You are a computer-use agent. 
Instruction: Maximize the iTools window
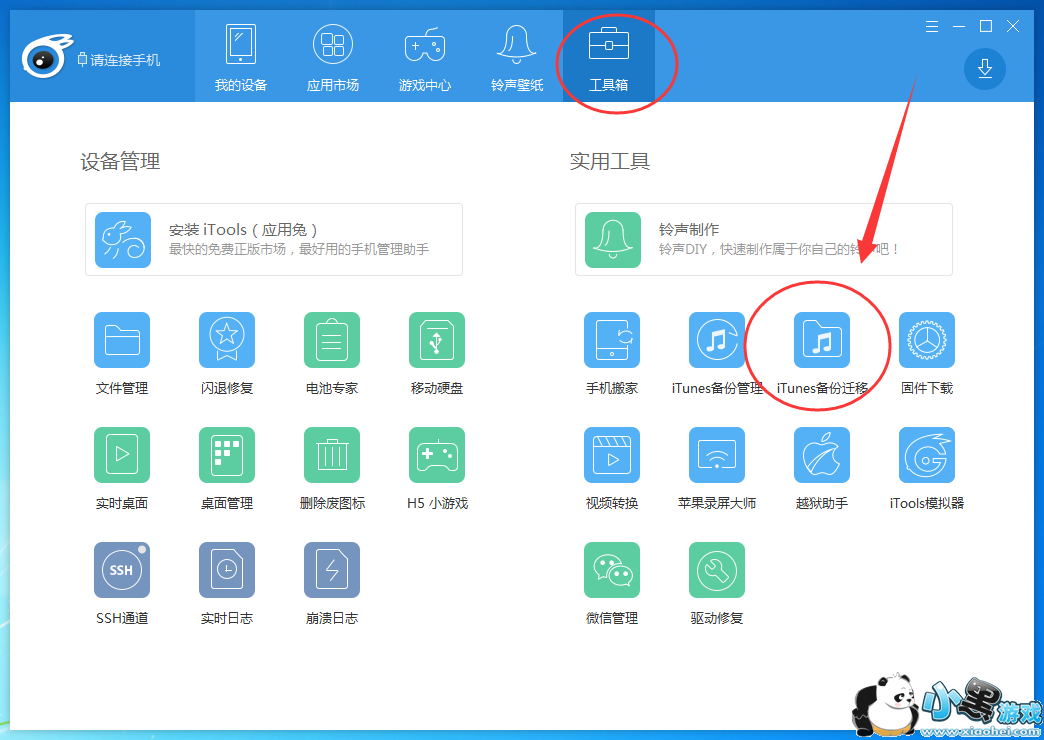coord(986,27)
